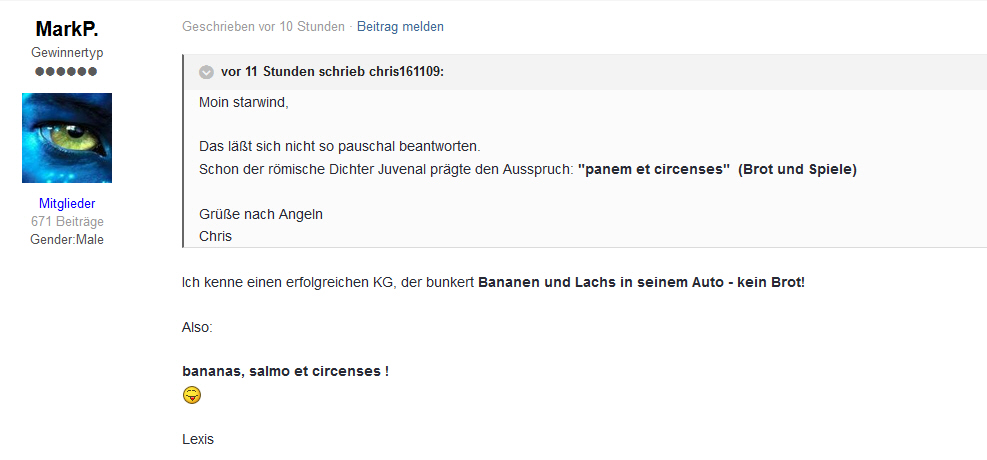Click the rank dots under Gewinnertyp
The image size is (987, 460).
click(x=66, y=71)
